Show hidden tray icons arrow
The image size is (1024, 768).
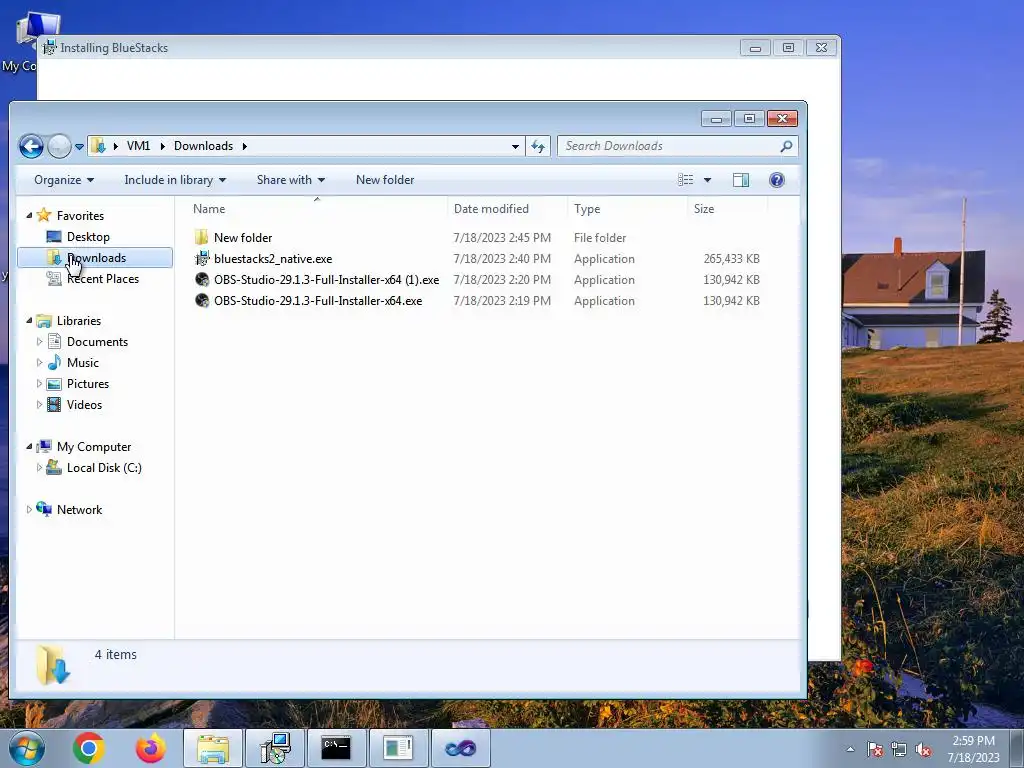[850, 749]
